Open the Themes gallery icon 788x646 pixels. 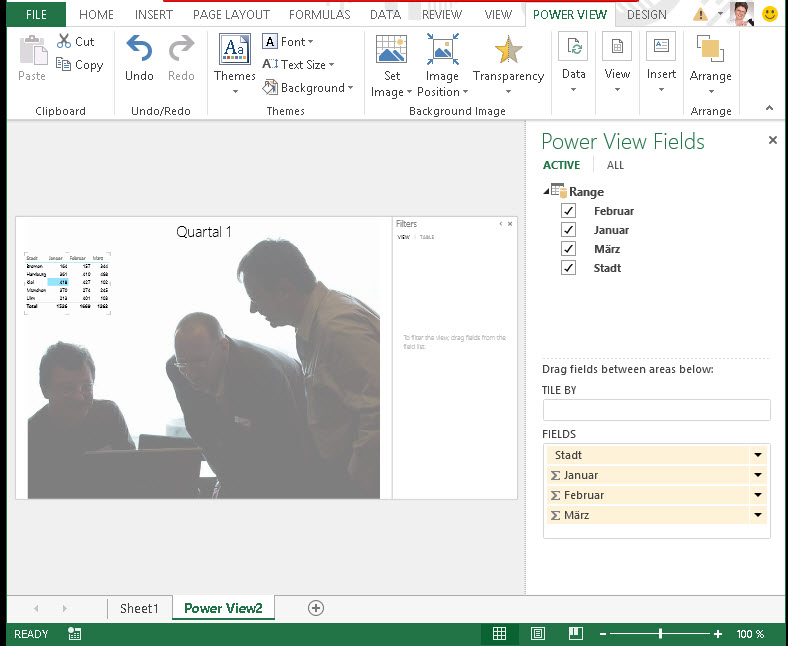point(234,49)
